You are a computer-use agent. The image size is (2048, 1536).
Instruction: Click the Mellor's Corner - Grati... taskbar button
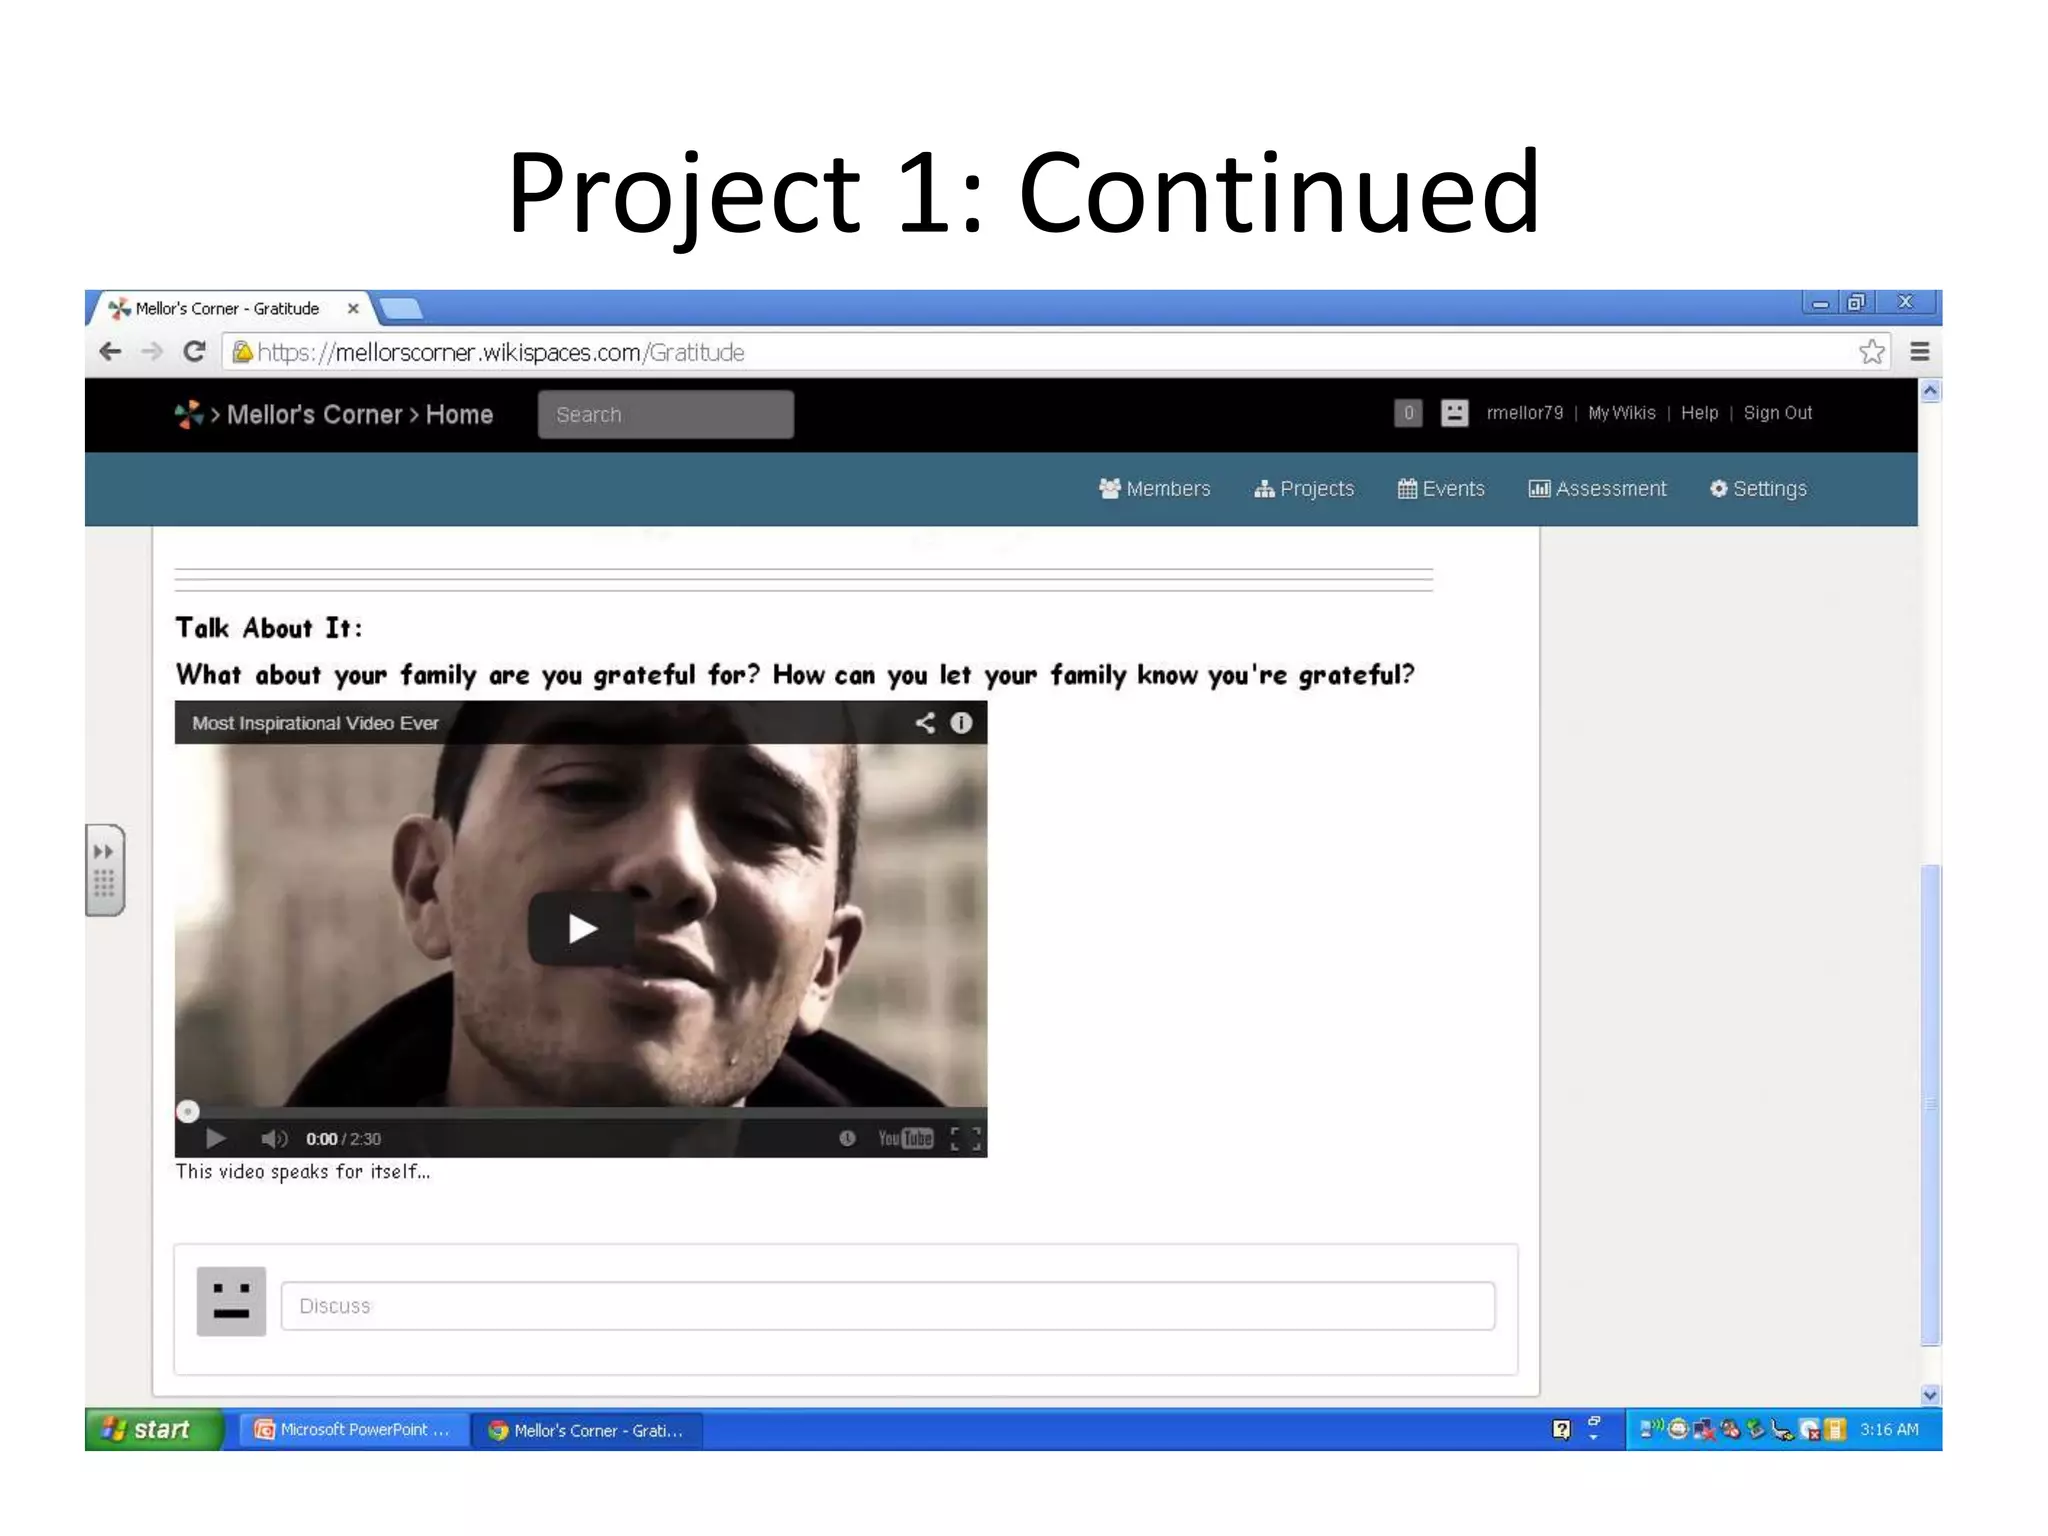[x=587, y=1430]
